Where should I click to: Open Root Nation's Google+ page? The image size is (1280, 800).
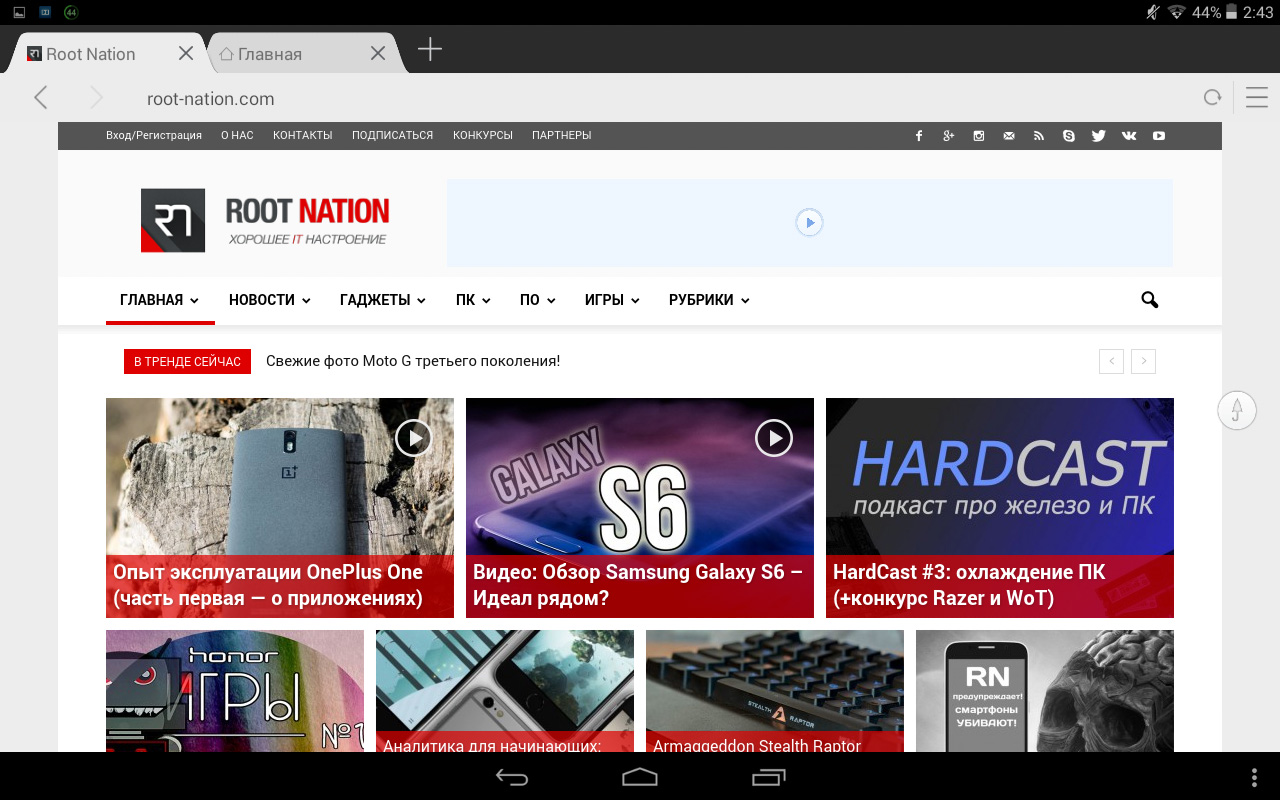coord(949,136)
